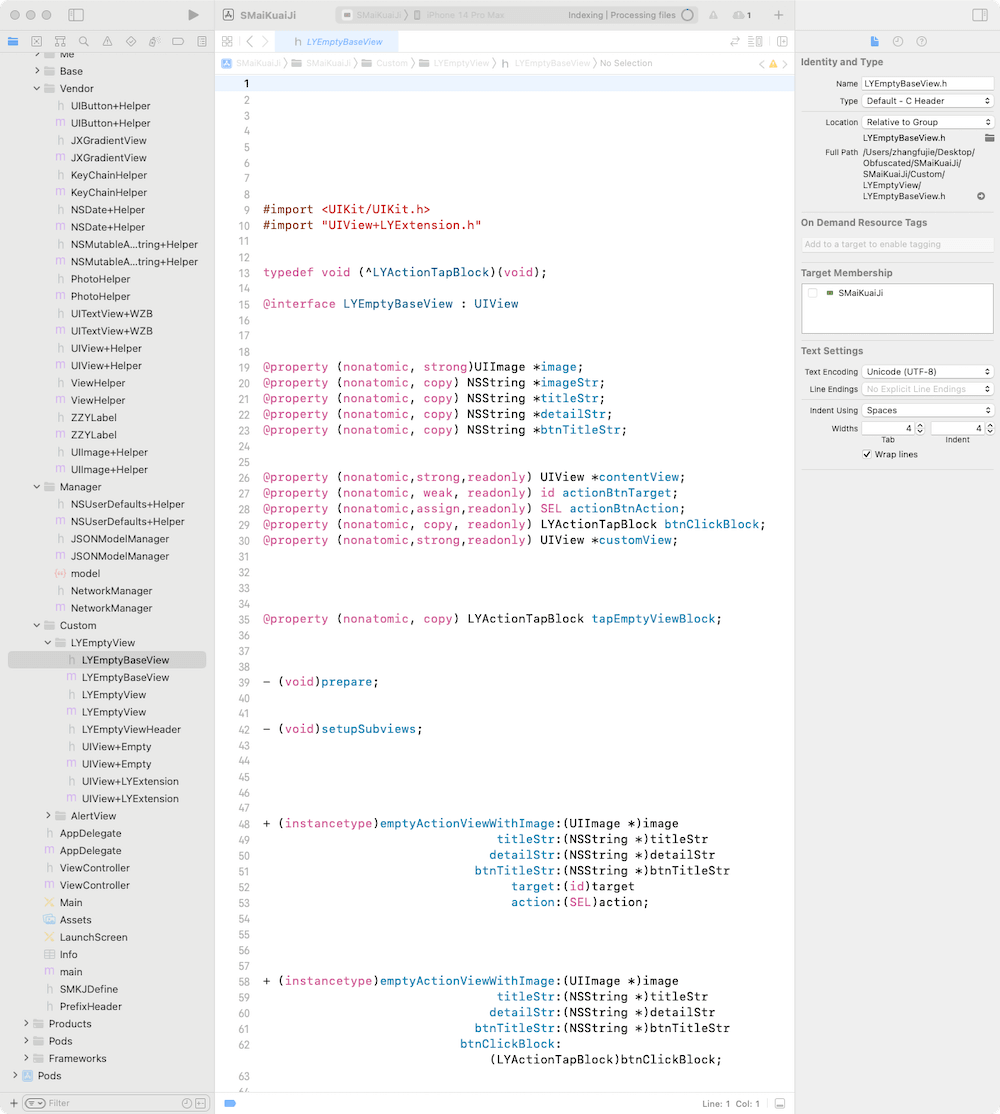The image size is (1000, 1114).
Task: Open the Test navigator
Action: (131, 41)
